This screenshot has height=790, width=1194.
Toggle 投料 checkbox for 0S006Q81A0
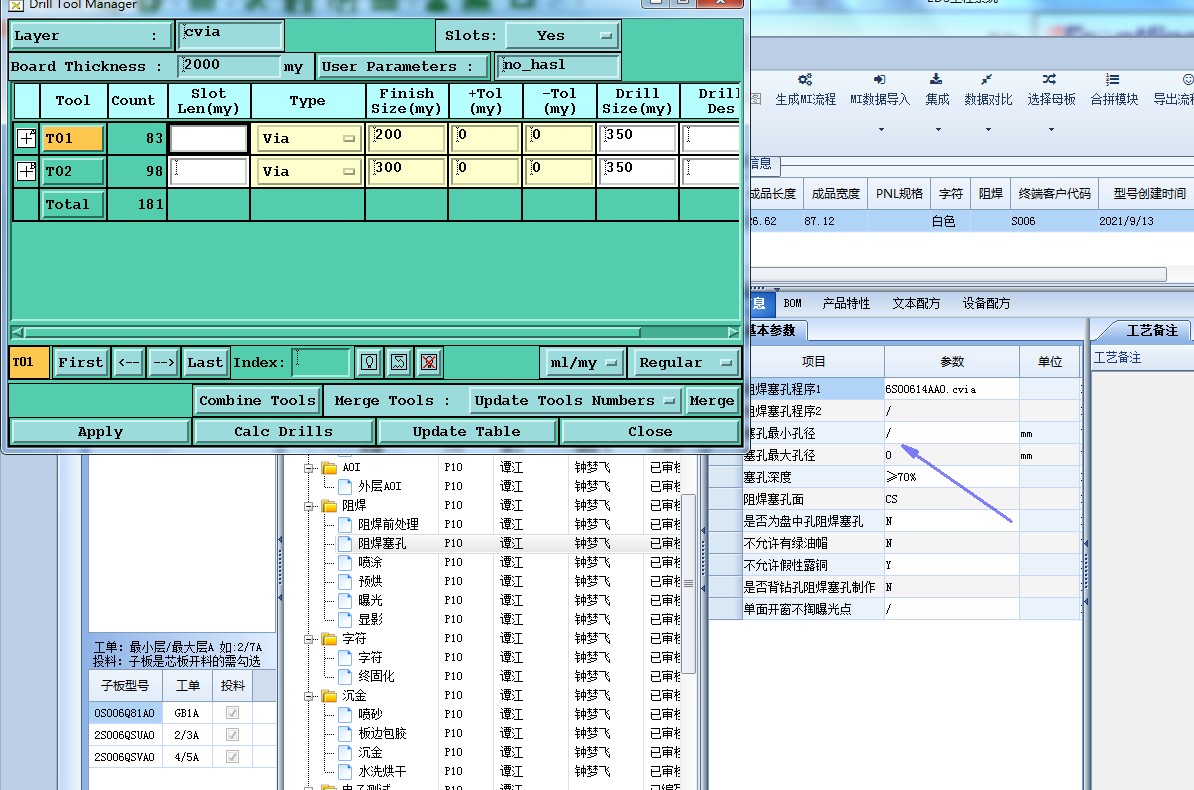(x=232, y=713)
